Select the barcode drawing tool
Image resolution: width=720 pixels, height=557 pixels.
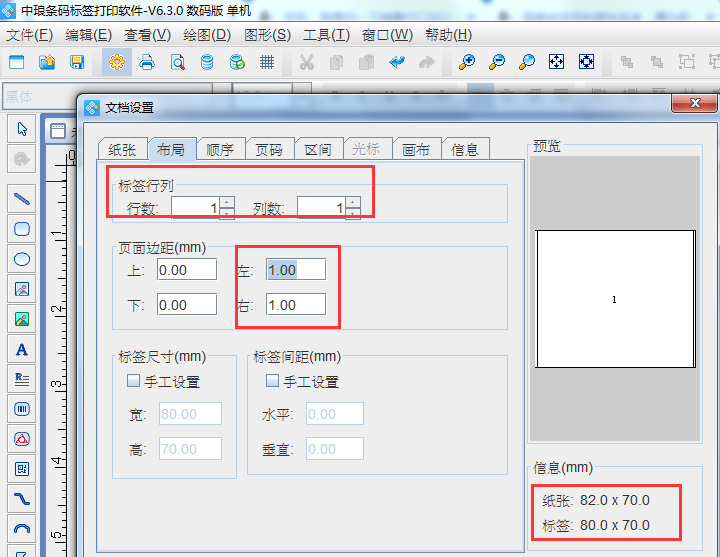tap(21, 409)
